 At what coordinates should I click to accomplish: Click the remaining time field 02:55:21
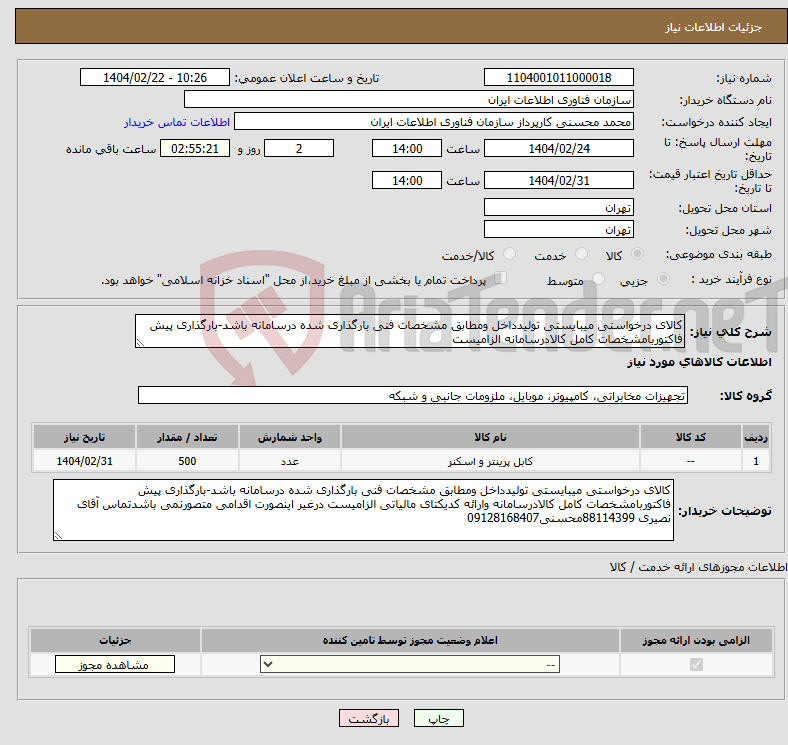194,148
